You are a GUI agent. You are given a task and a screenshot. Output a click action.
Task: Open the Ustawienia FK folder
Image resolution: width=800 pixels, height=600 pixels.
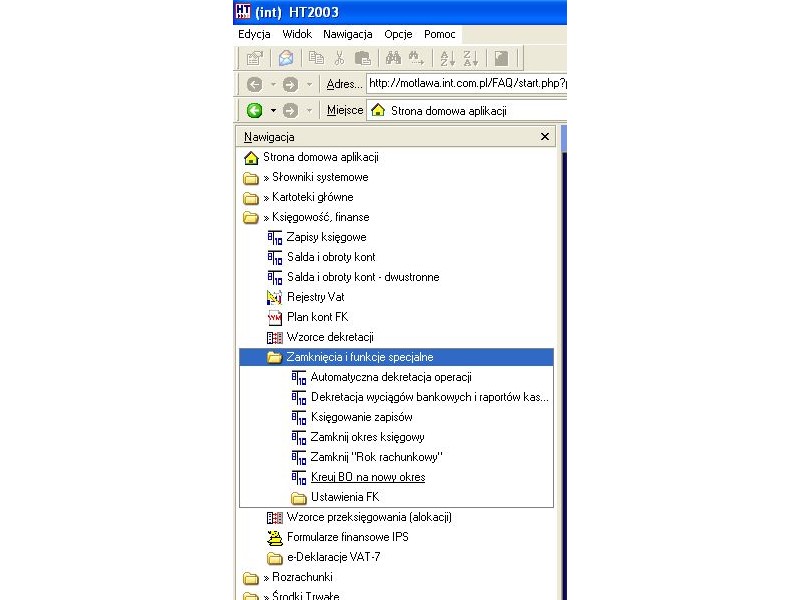pyautogui.click(x=335, y=497)
